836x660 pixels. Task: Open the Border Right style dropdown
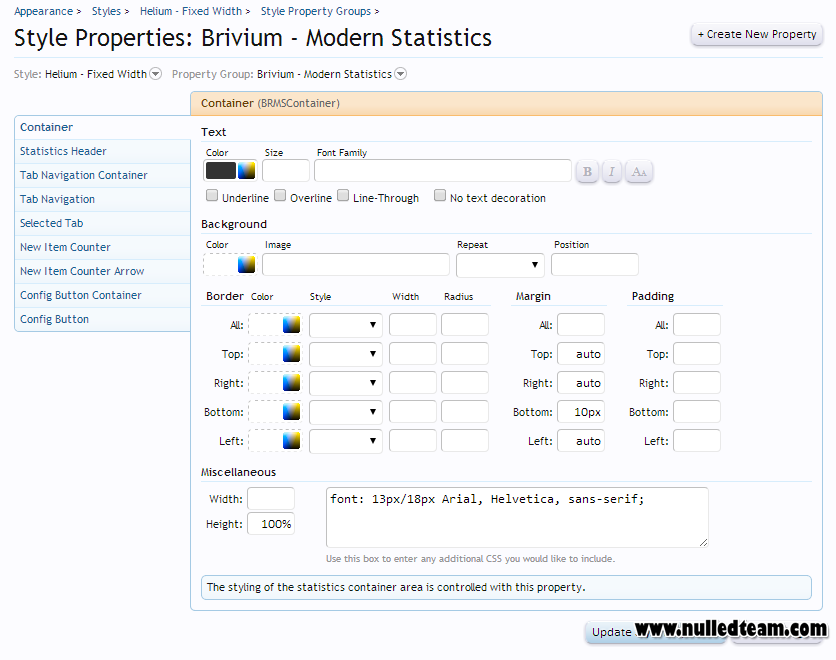coord(345,383)
